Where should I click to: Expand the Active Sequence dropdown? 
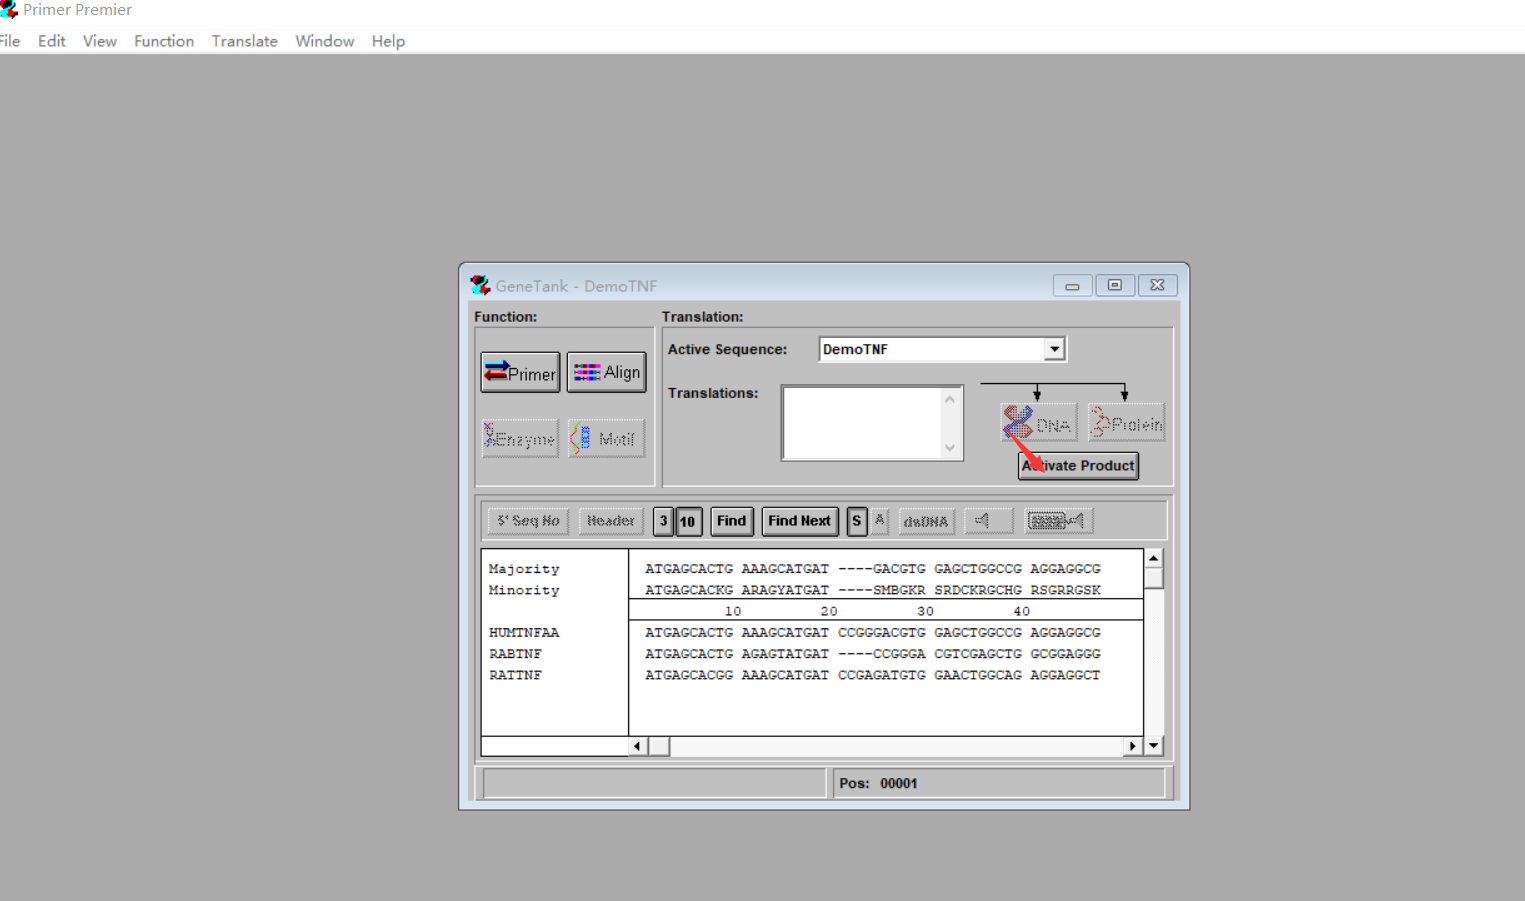(x=1054, y=349)
